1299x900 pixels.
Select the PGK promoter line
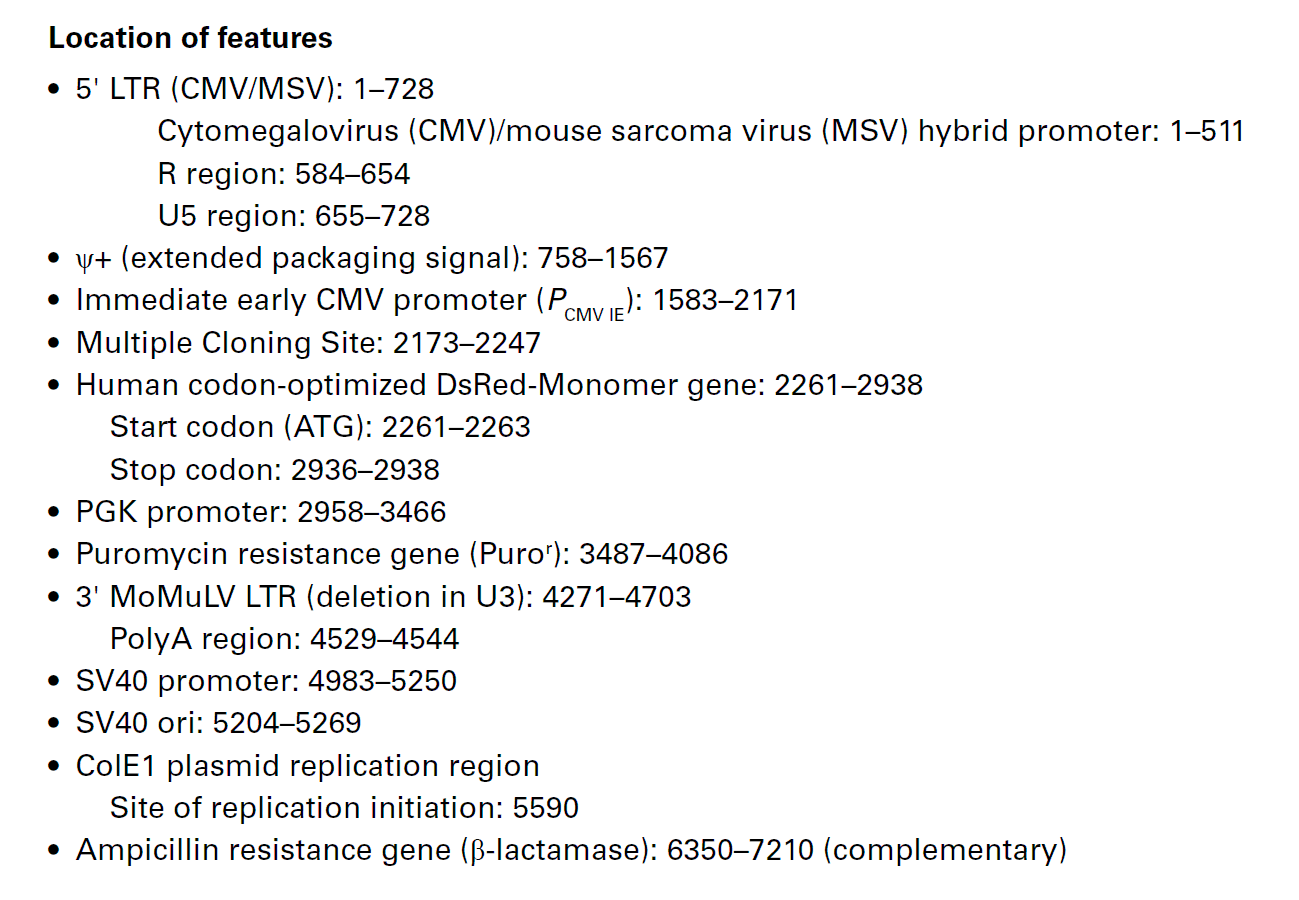pos(261,512)
